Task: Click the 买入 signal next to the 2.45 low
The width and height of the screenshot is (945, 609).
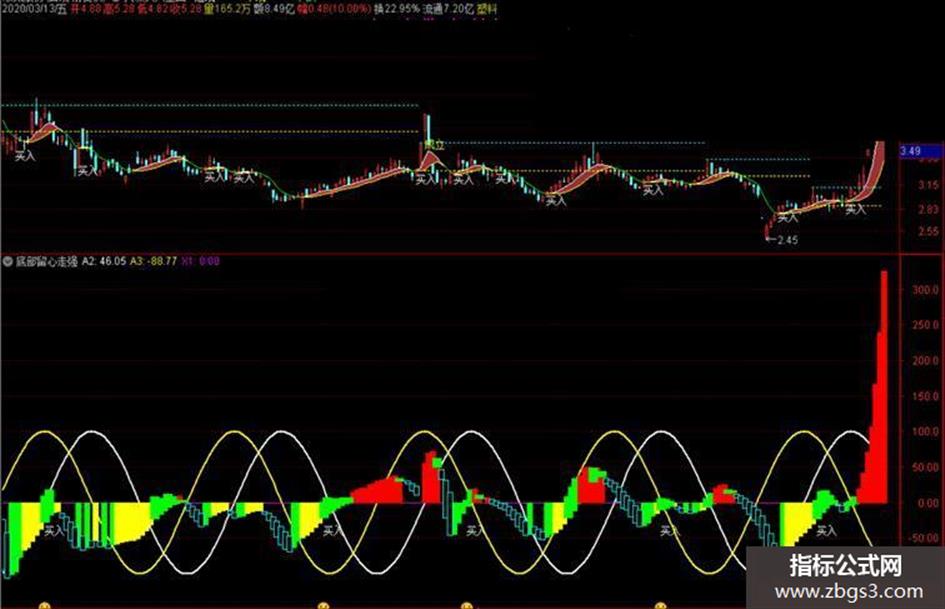Action: 787,218
